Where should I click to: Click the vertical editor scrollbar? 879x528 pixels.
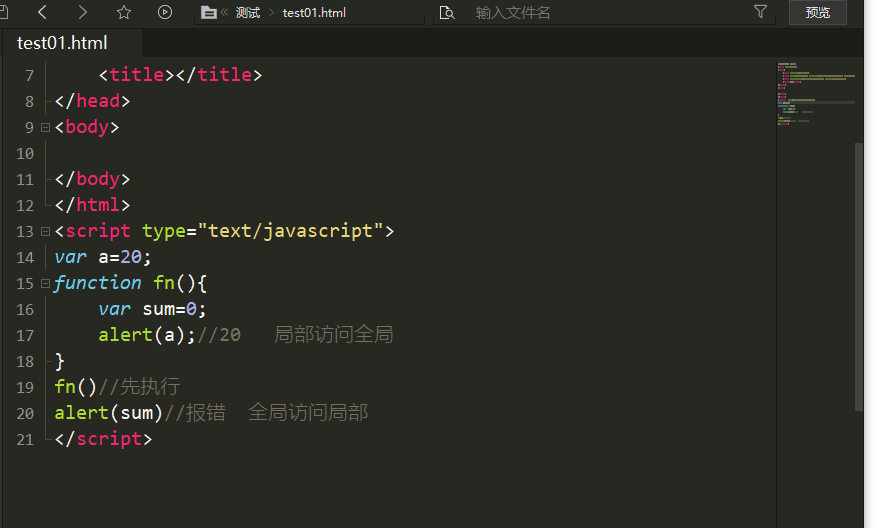tap(858, 277)
